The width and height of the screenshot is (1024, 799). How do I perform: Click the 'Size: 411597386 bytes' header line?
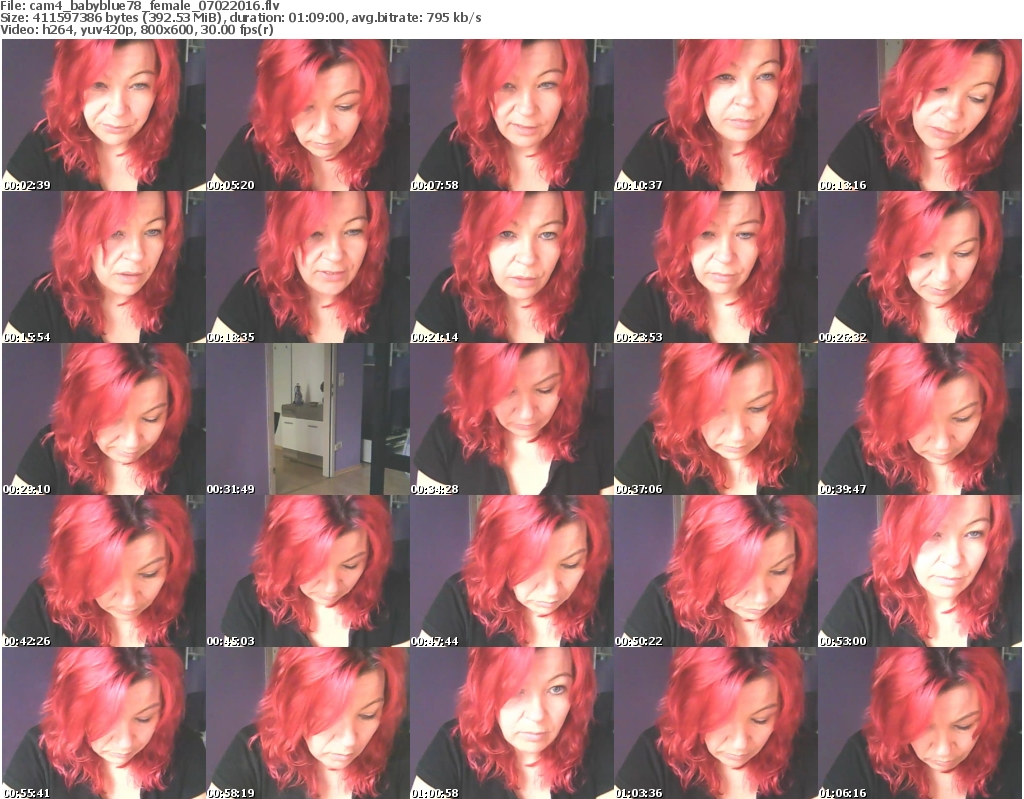point(240,18)
